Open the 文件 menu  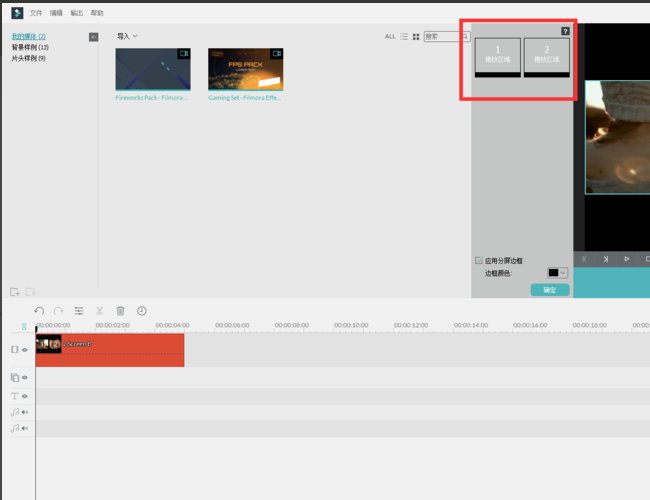point(36,13)
